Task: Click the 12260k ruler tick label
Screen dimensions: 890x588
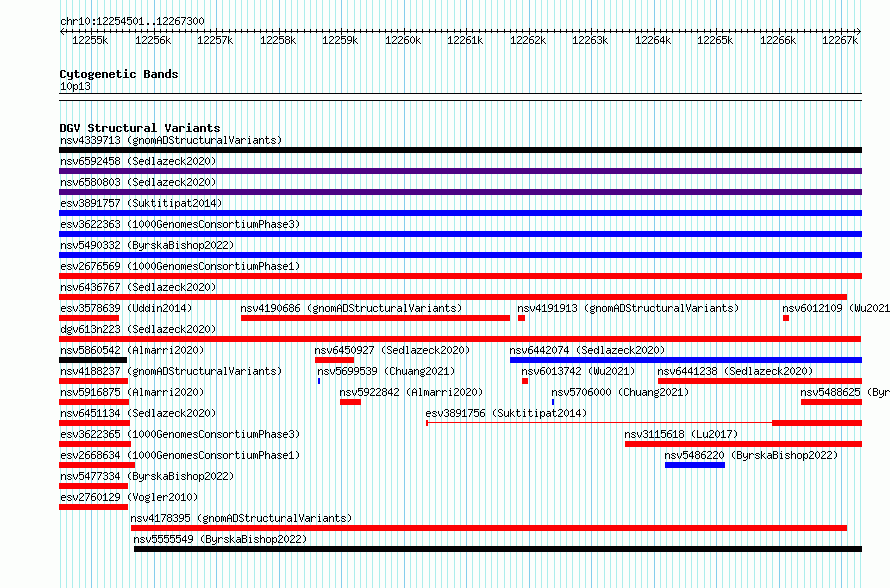Action: coord(403,41)
